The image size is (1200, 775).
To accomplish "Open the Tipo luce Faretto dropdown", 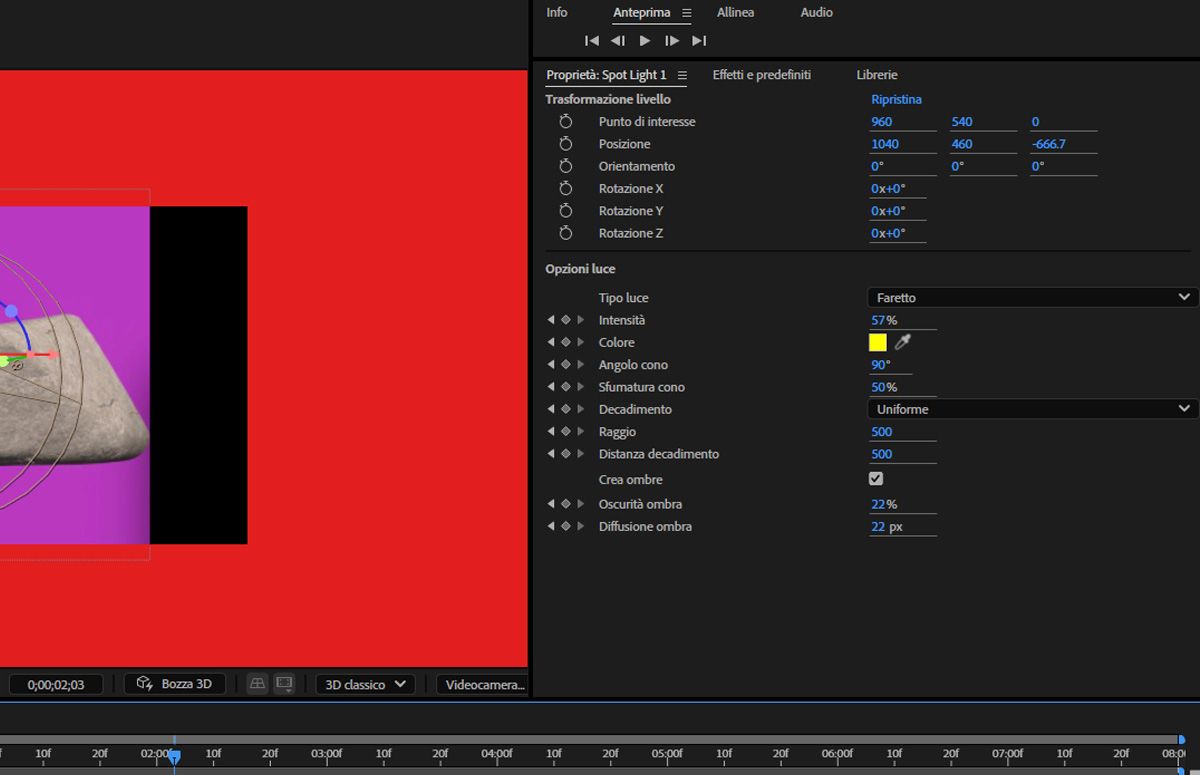I will pos(1030,298).
